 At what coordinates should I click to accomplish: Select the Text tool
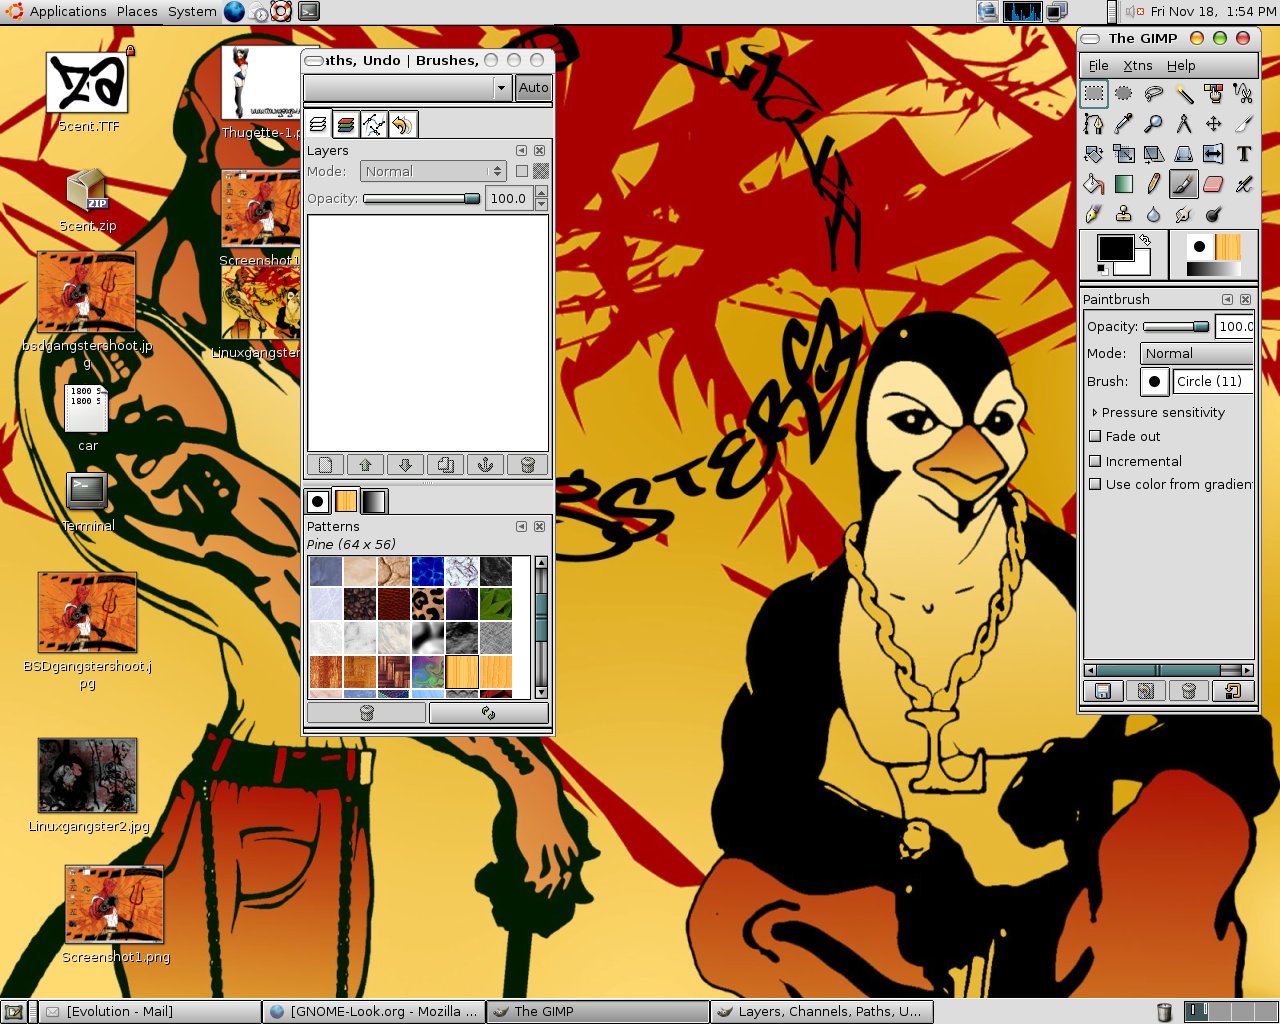pos(1244,154)
